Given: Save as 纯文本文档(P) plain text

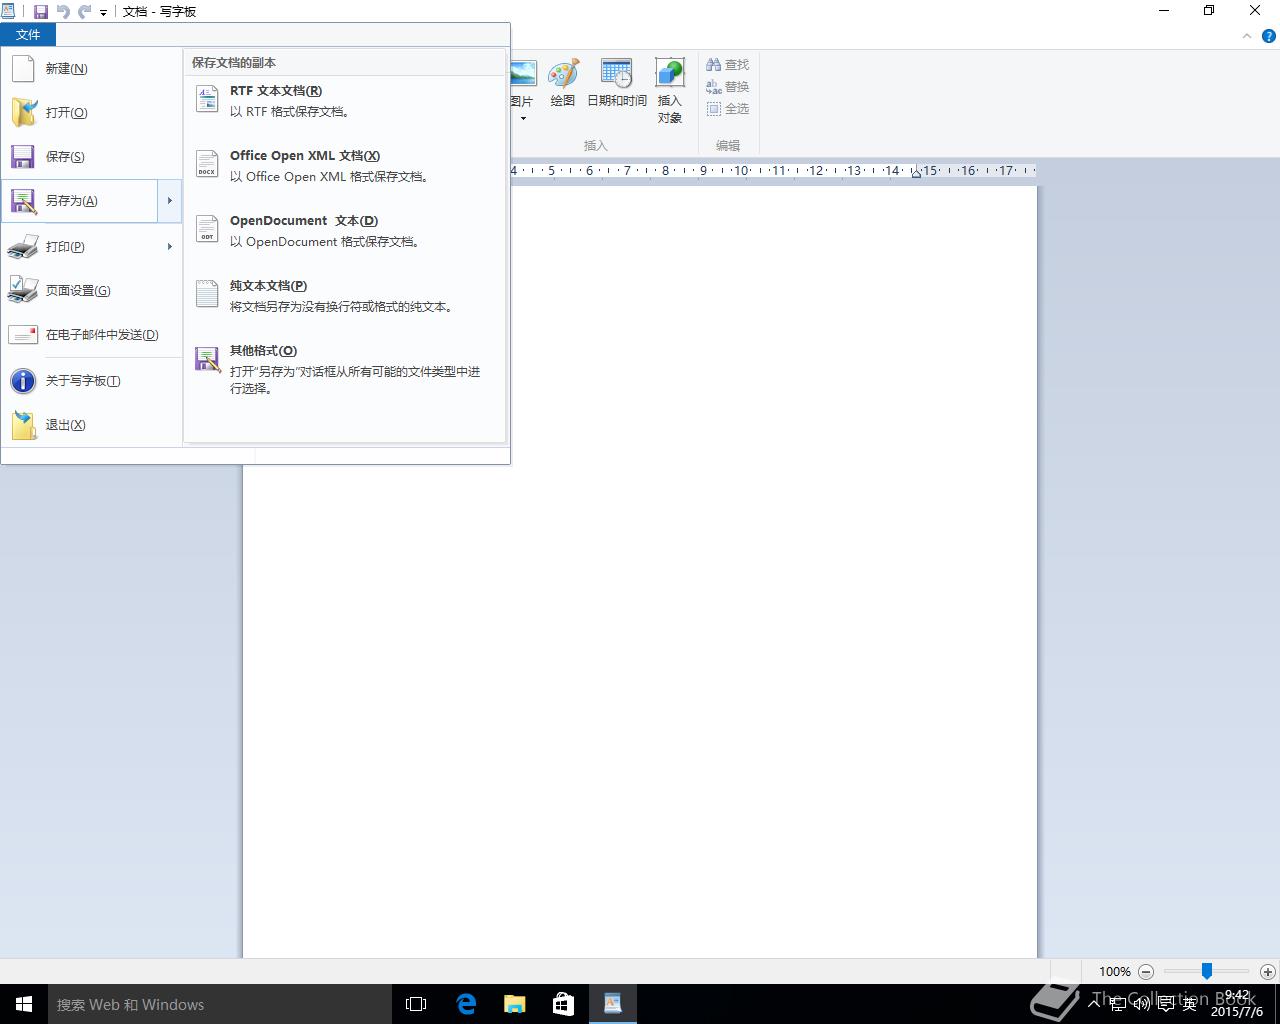Looking at the screenshot, I should coord(345,295).
